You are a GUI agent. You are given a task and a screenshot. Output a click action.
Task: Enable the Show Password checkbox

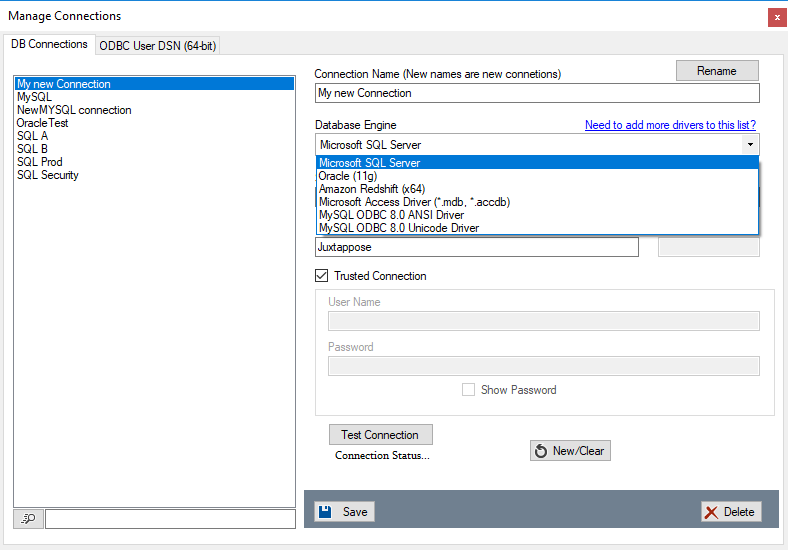click(468, 390)
